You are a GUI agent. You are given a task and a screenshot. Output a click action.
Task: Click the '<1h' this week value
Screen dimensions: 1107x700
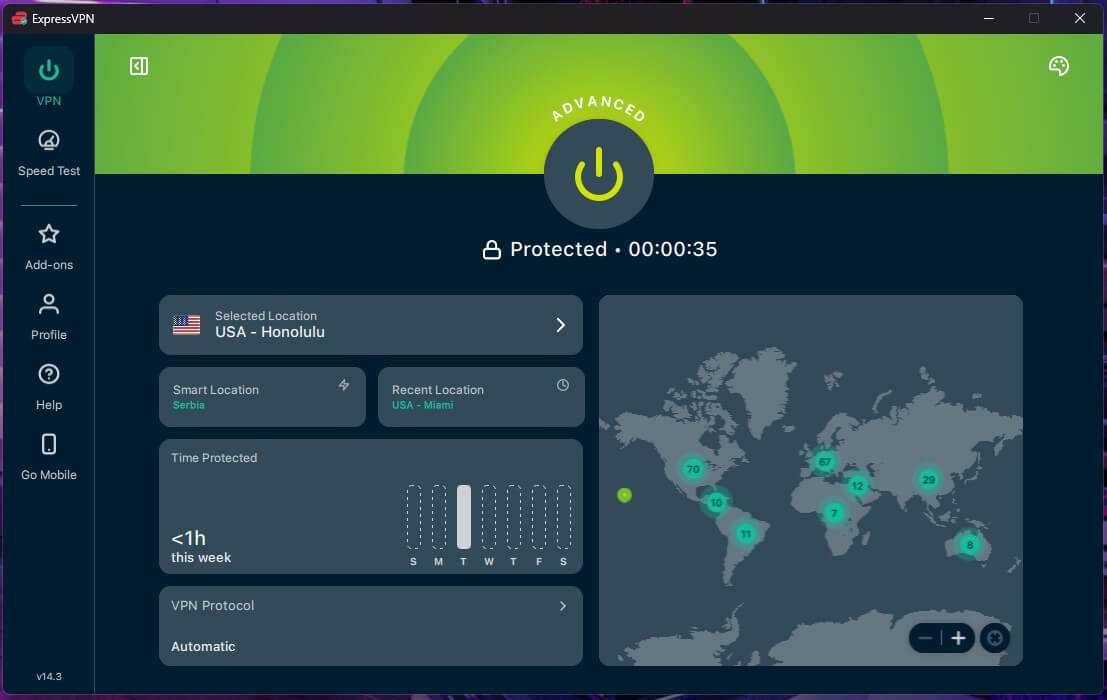click(189, 538)
